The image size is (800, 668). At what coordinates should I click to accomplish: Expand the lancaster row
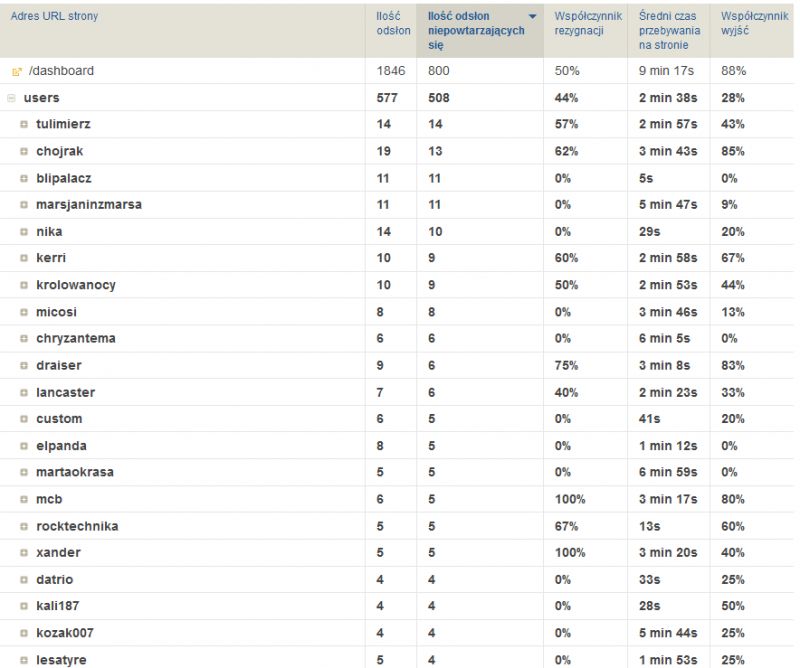24,393
